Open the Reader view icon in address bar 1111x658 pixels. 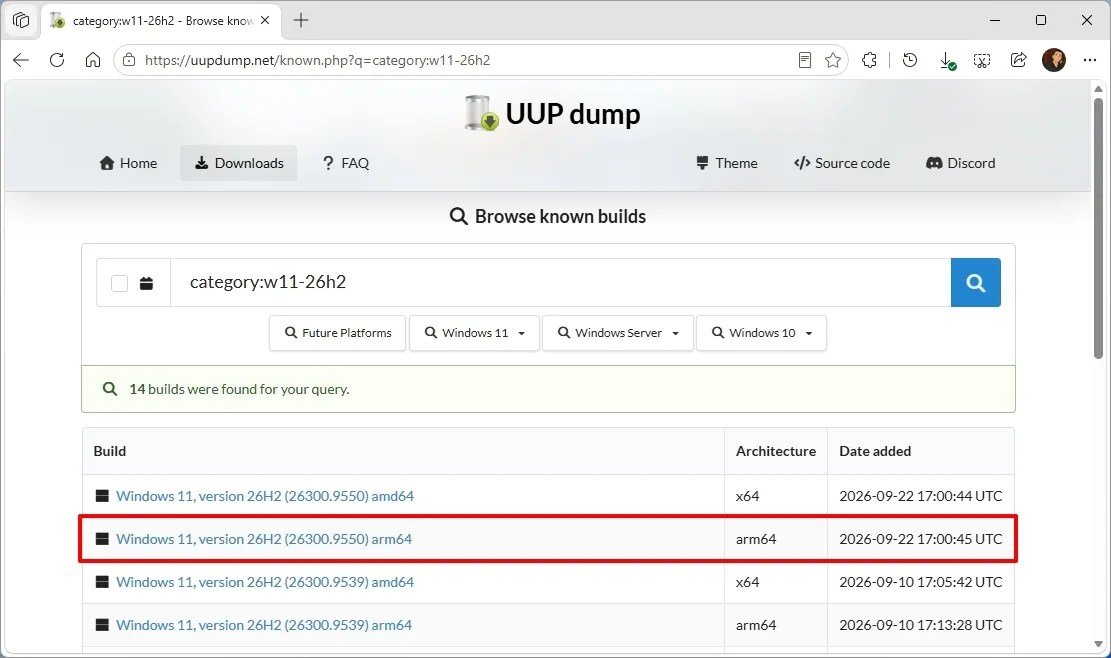pyautogui.click(x=804, y=60)
